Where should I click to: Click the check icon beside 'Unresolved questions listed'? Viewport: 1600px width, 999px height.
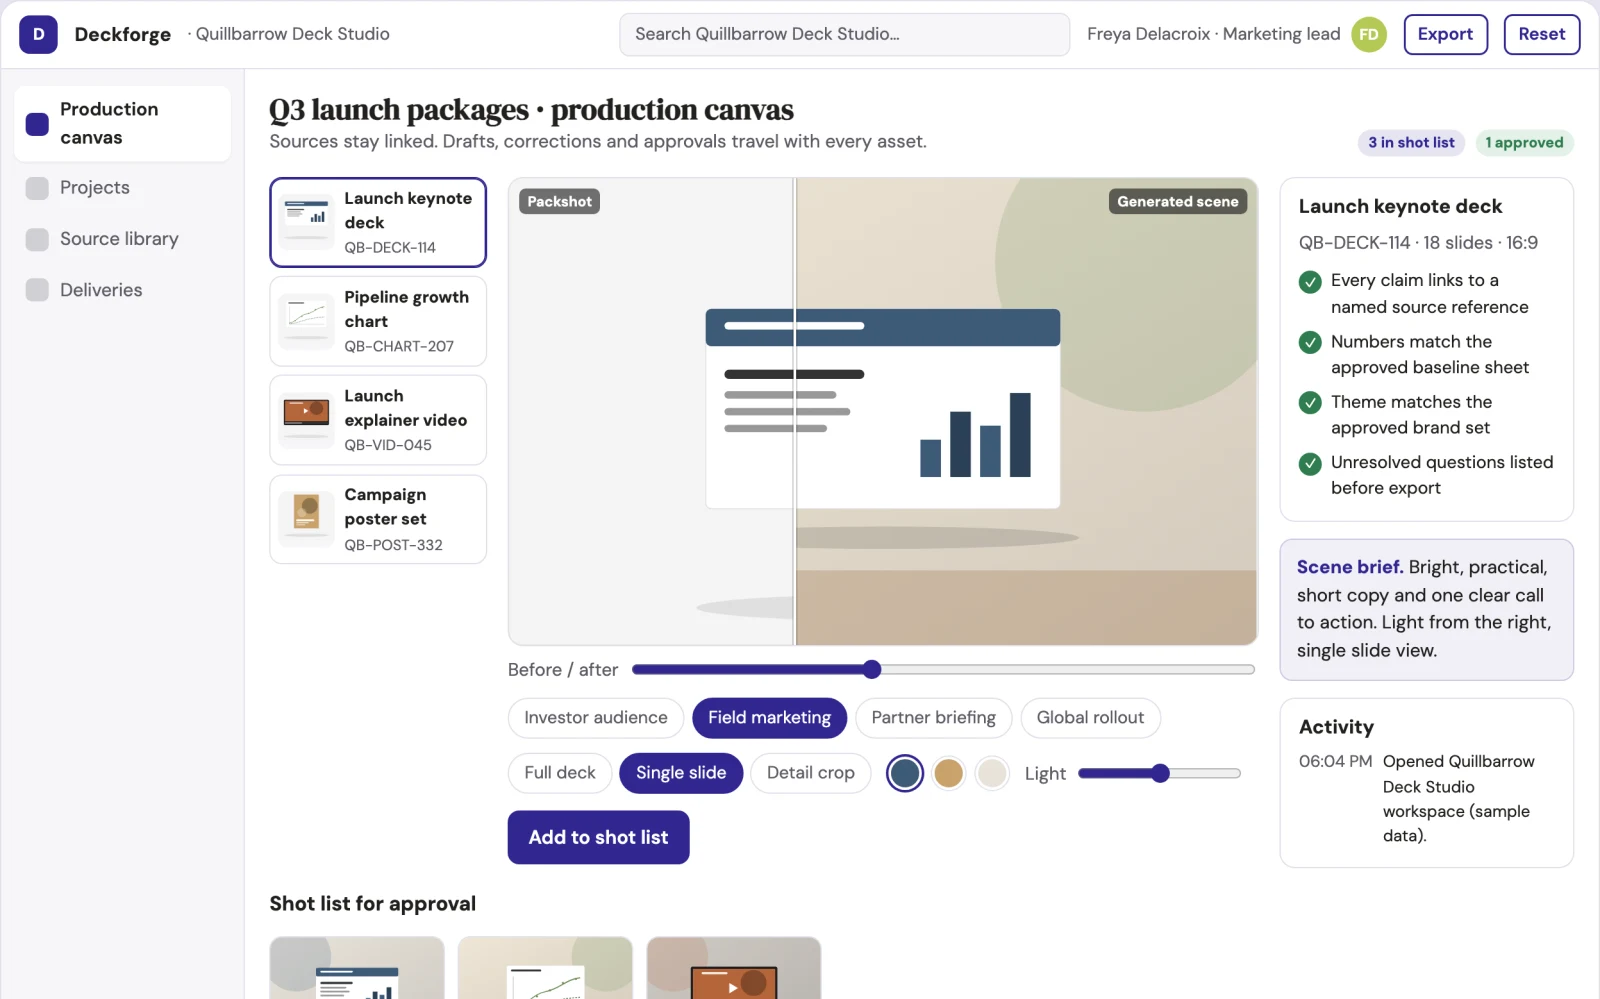[x=1310, y=464]
